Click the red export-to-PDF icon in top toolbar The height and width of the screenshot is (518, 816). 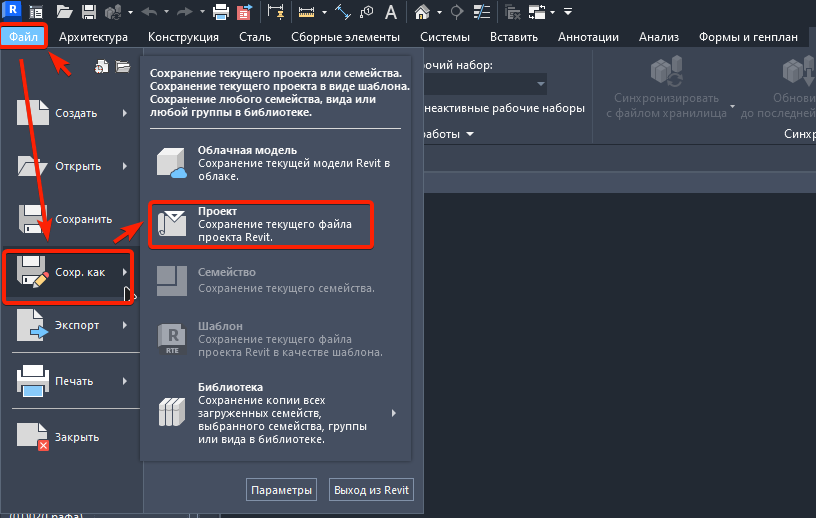pos(244,11)
